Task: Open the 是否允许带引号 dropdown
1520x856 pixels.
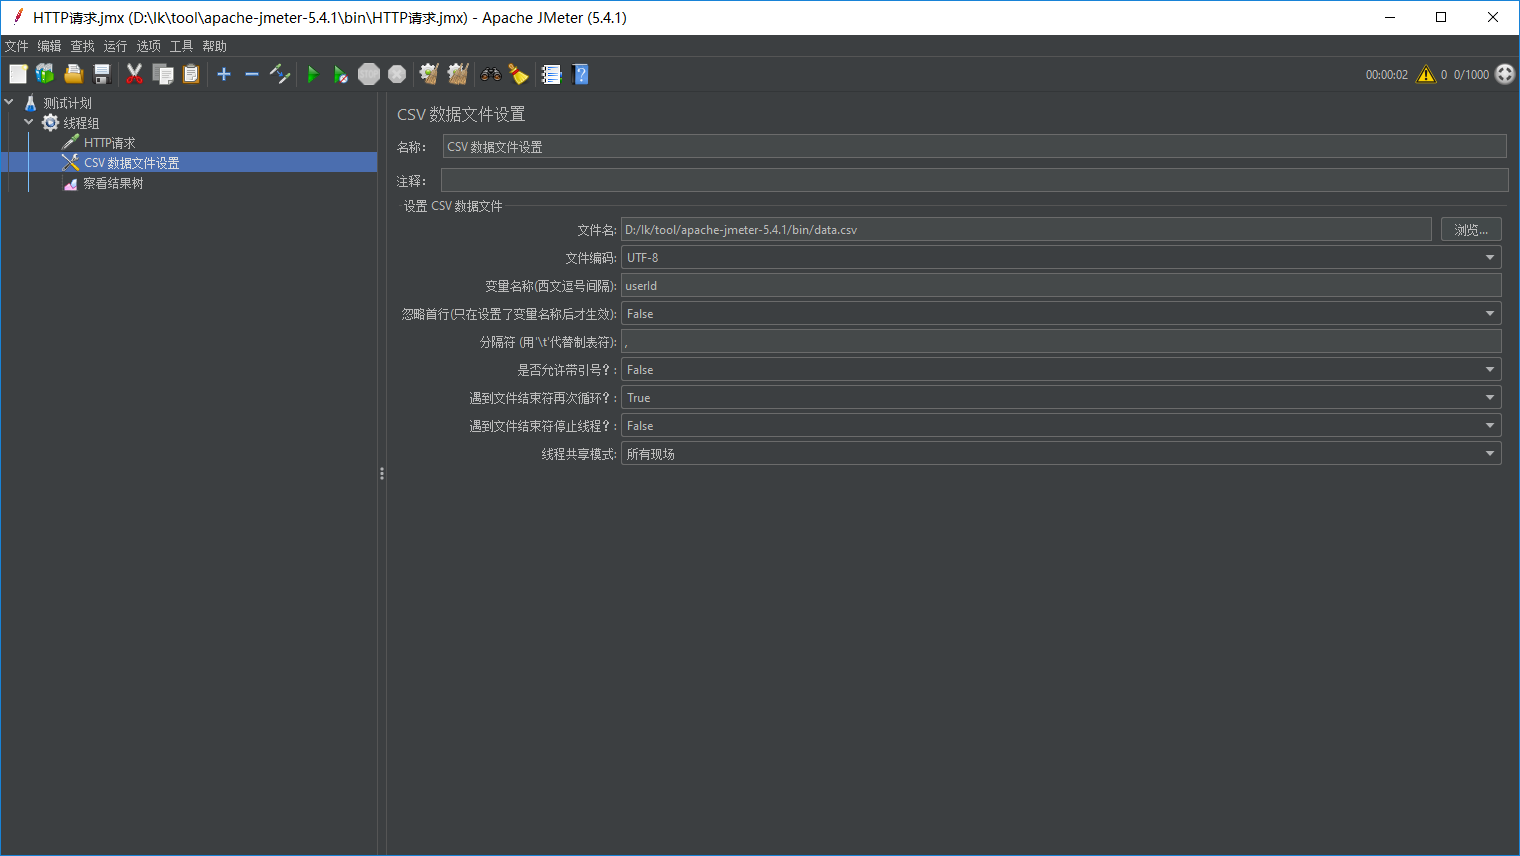Action: click(1490, 369)
